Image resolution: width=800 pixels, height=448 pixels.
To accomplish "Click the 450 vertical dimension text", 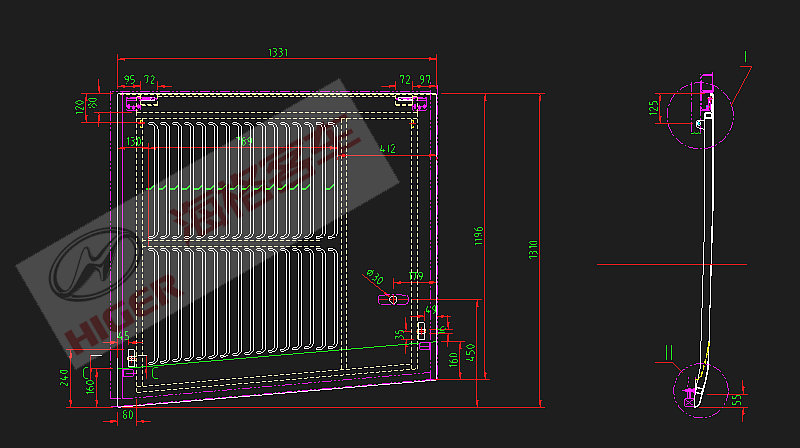I will click(468, 353).
